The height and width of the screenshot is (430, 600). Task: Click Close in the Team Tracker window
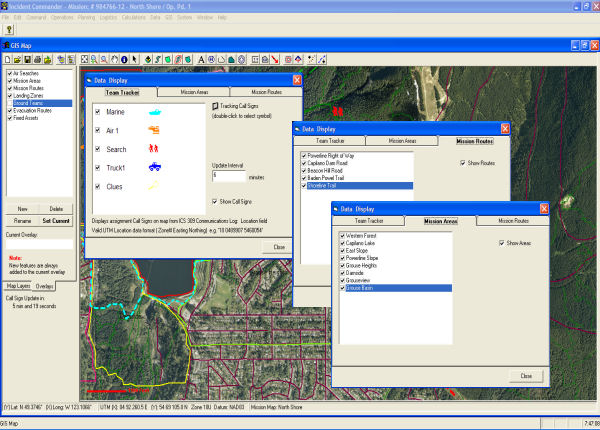pos(279,247)
